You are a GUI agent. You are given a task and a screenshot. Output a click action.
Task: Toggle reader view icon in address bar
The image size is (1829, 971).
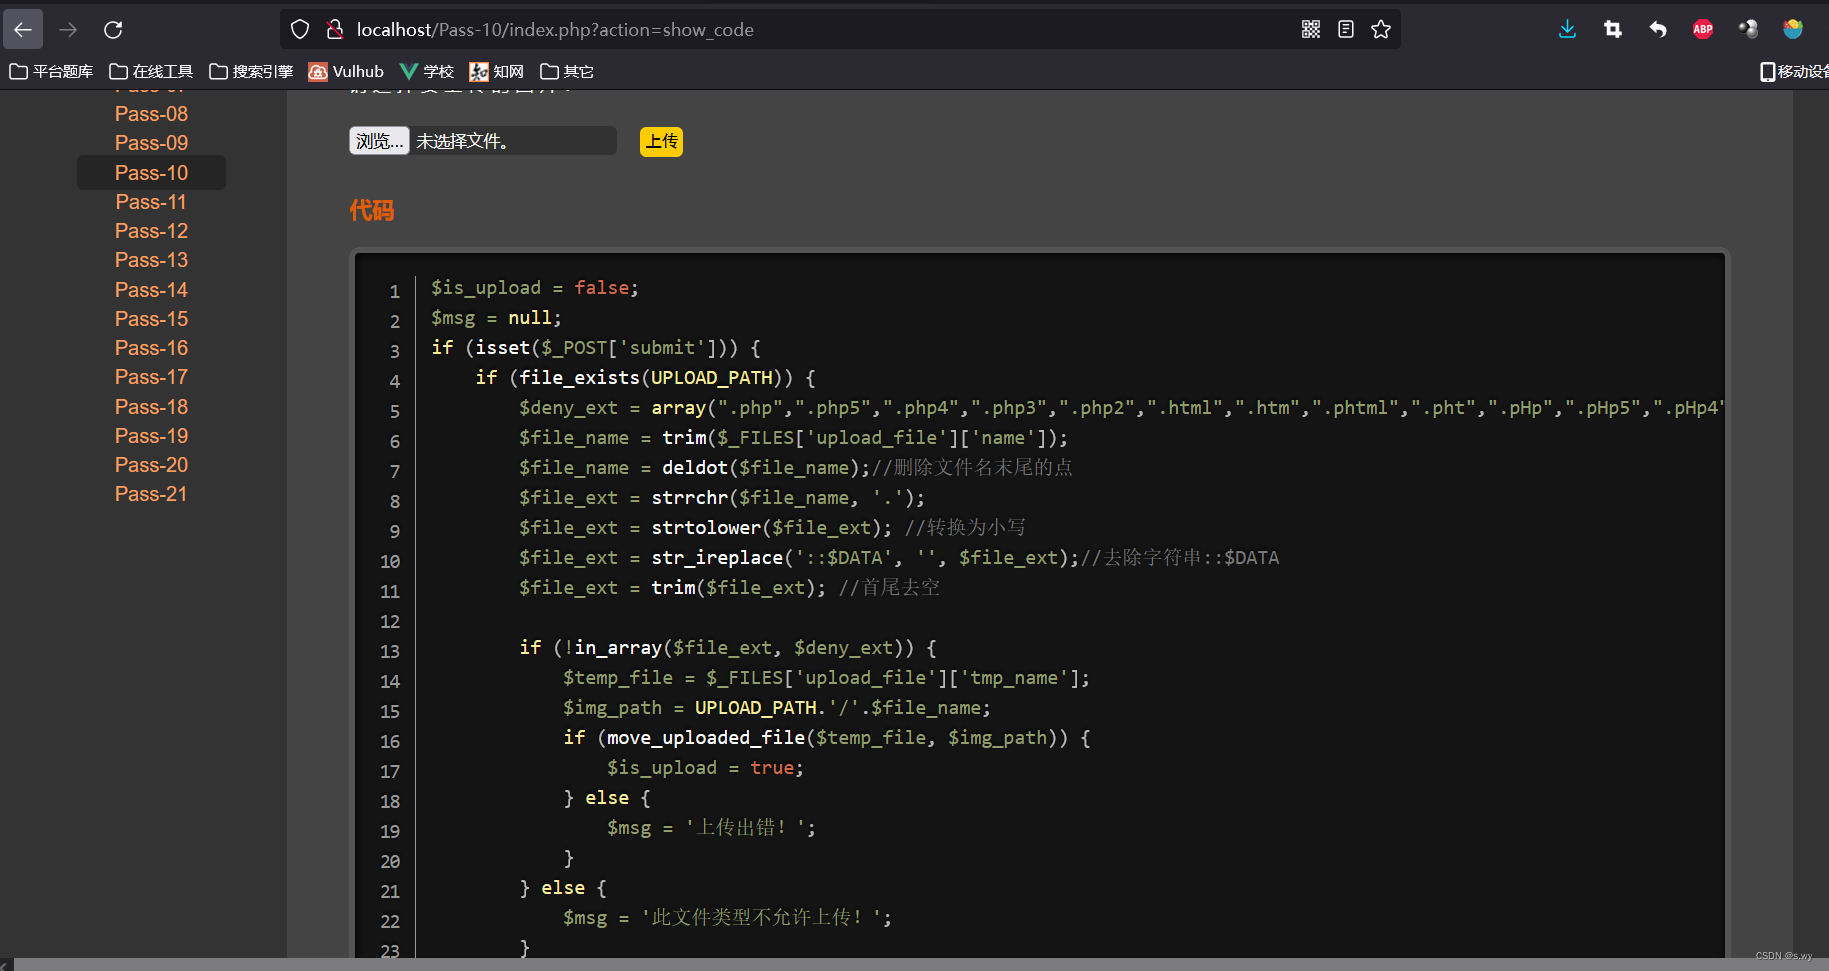[1346, 29]
